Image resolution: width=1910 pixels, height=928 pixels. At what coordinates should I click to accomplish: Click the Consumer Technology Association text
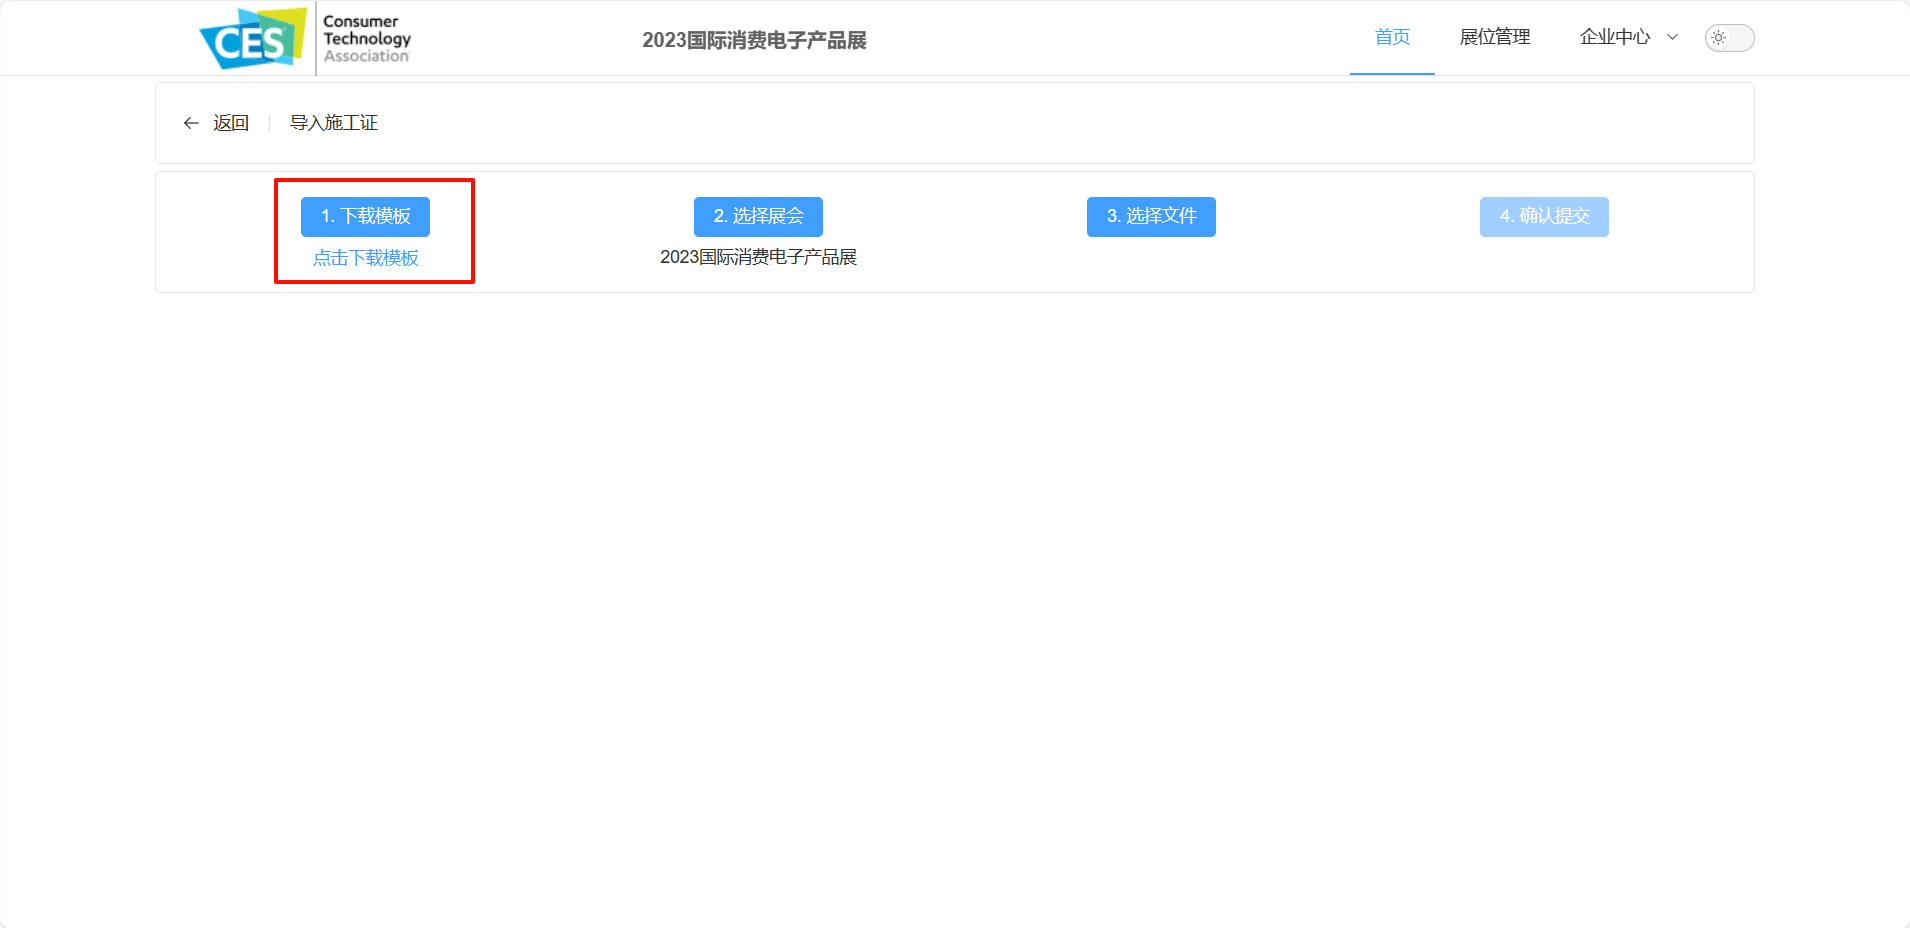tap(367, 39)
